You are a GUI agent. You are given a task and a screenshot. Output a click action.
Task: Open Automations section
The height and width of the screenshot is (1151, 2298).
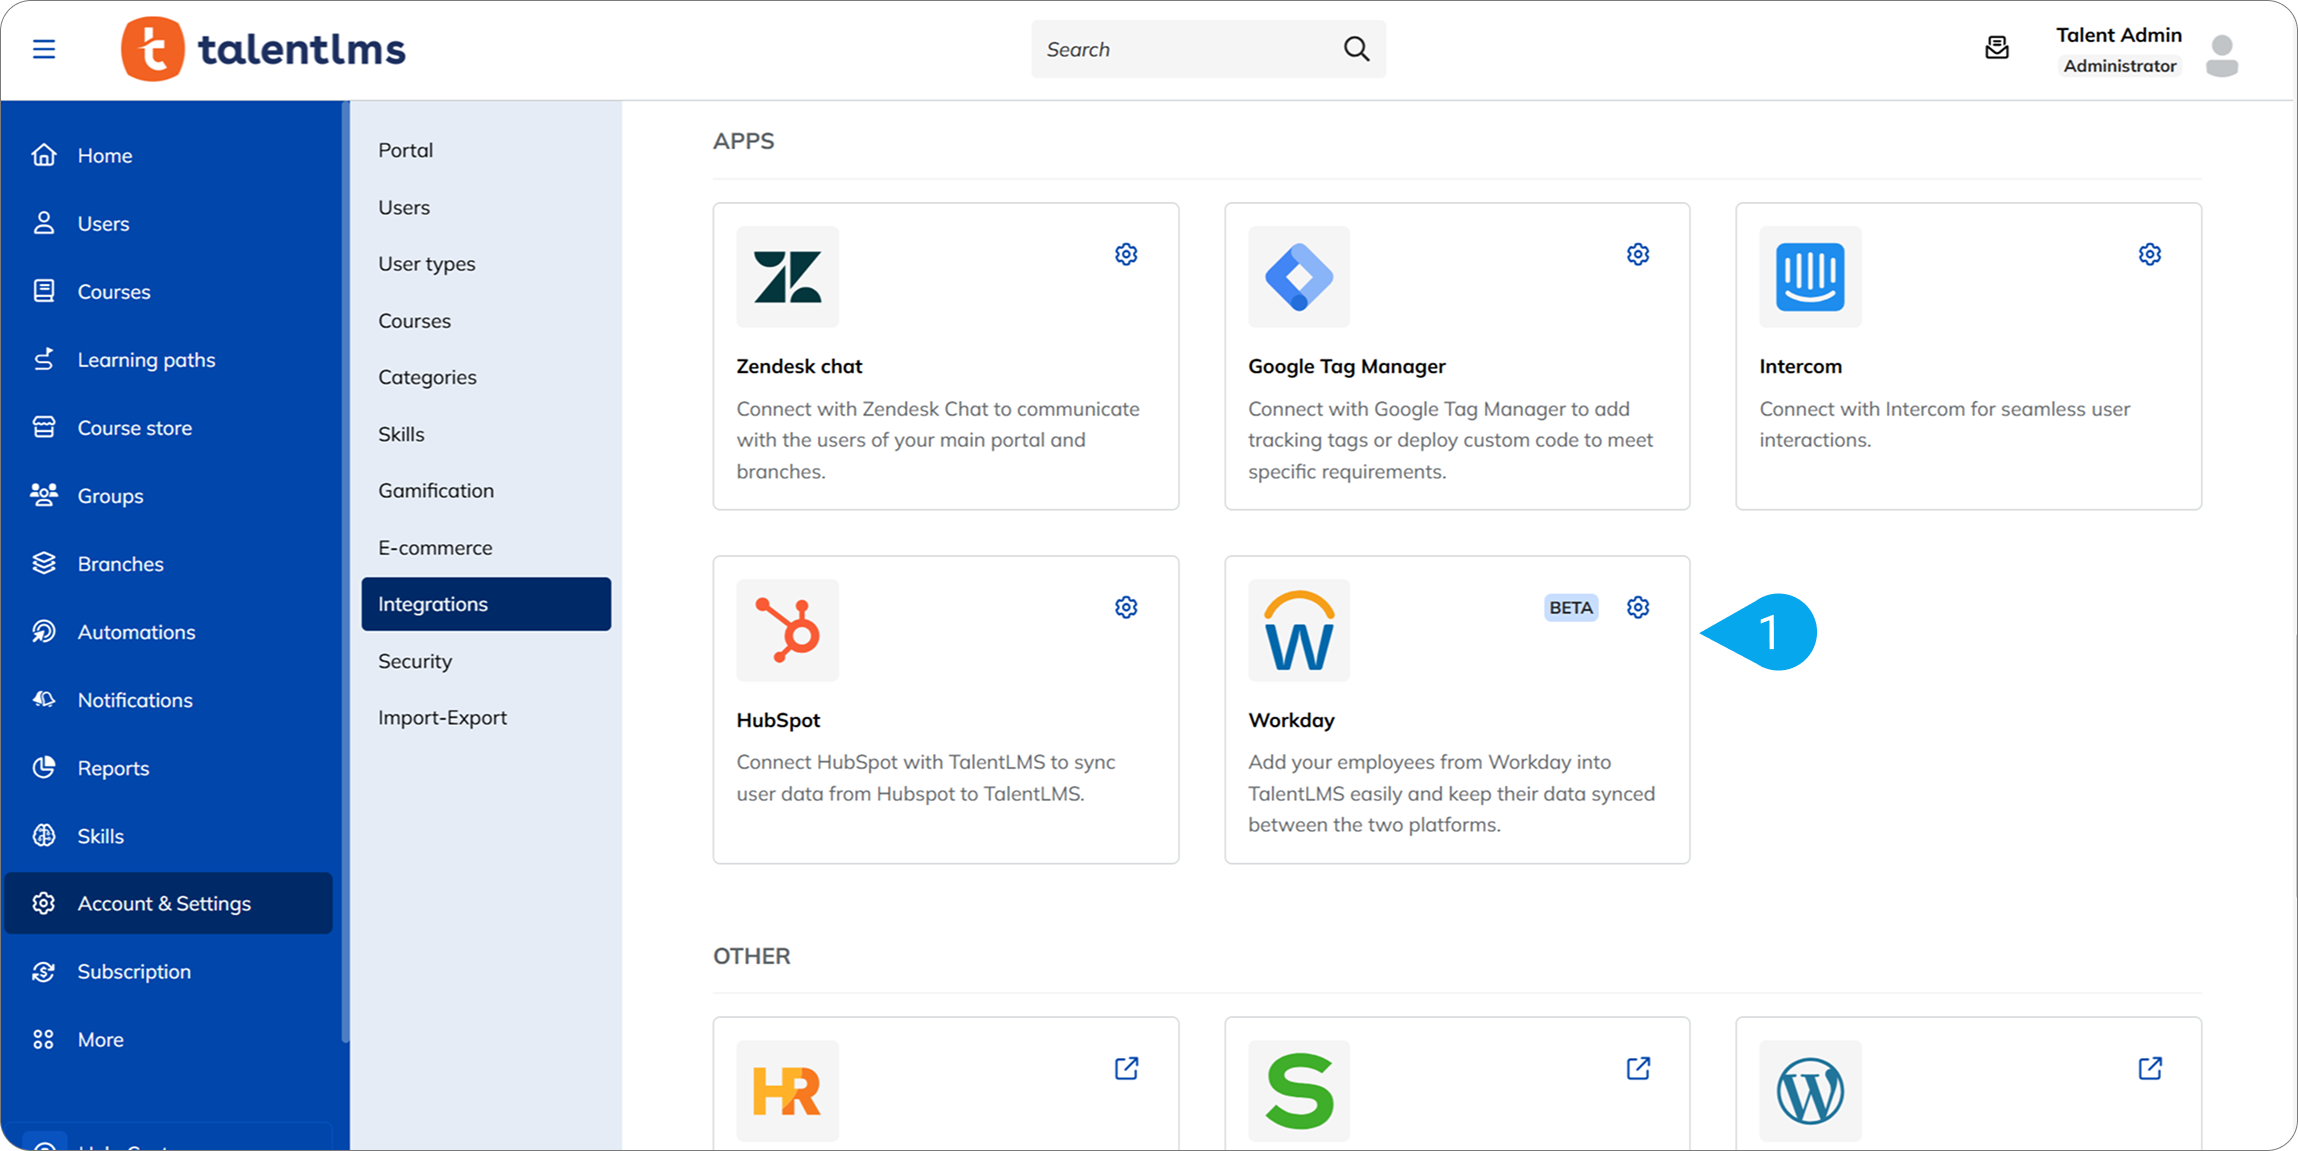point(168,631)
